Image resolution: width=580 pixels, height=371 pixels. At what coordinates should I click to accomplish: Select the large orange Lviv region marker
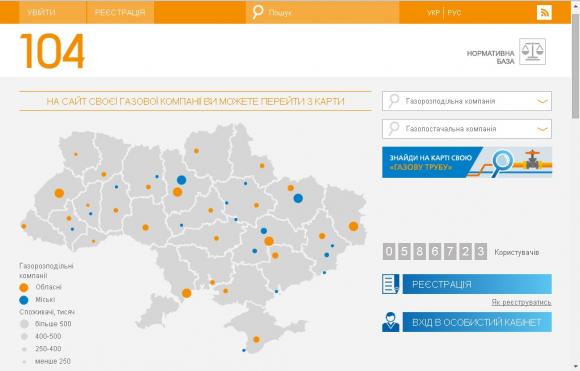pyautogui.click(x=59, y=193)
